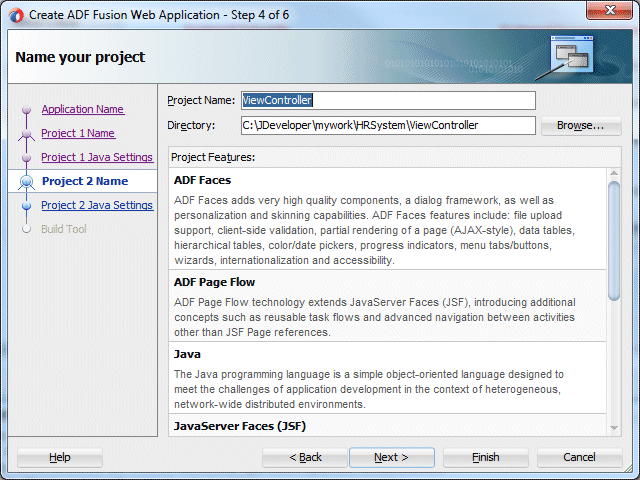Select the Java feature heading

point(187,354)
